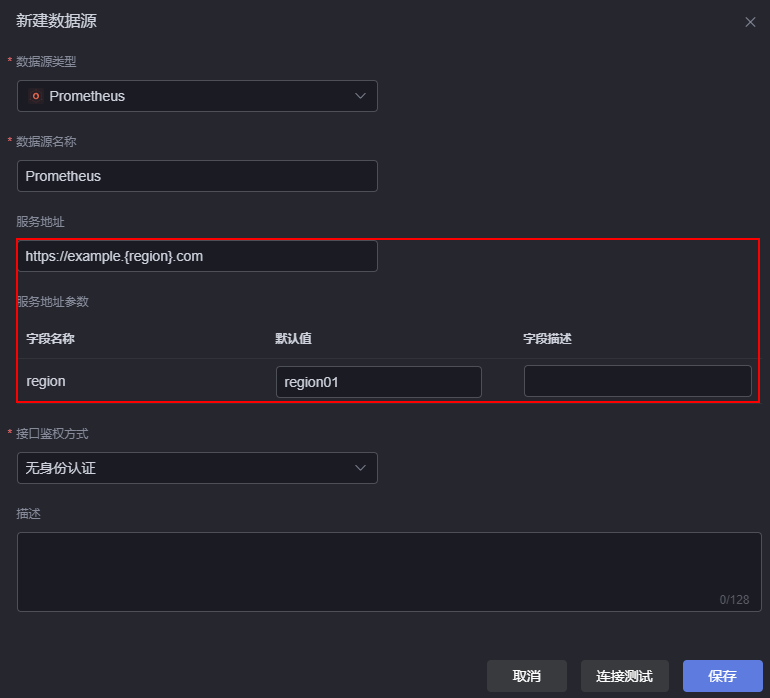This screenshot has height=698, width=770.
Task: Expand the 无身份认证 dropdown chevron arrow
Action: [x=360, y=468]
